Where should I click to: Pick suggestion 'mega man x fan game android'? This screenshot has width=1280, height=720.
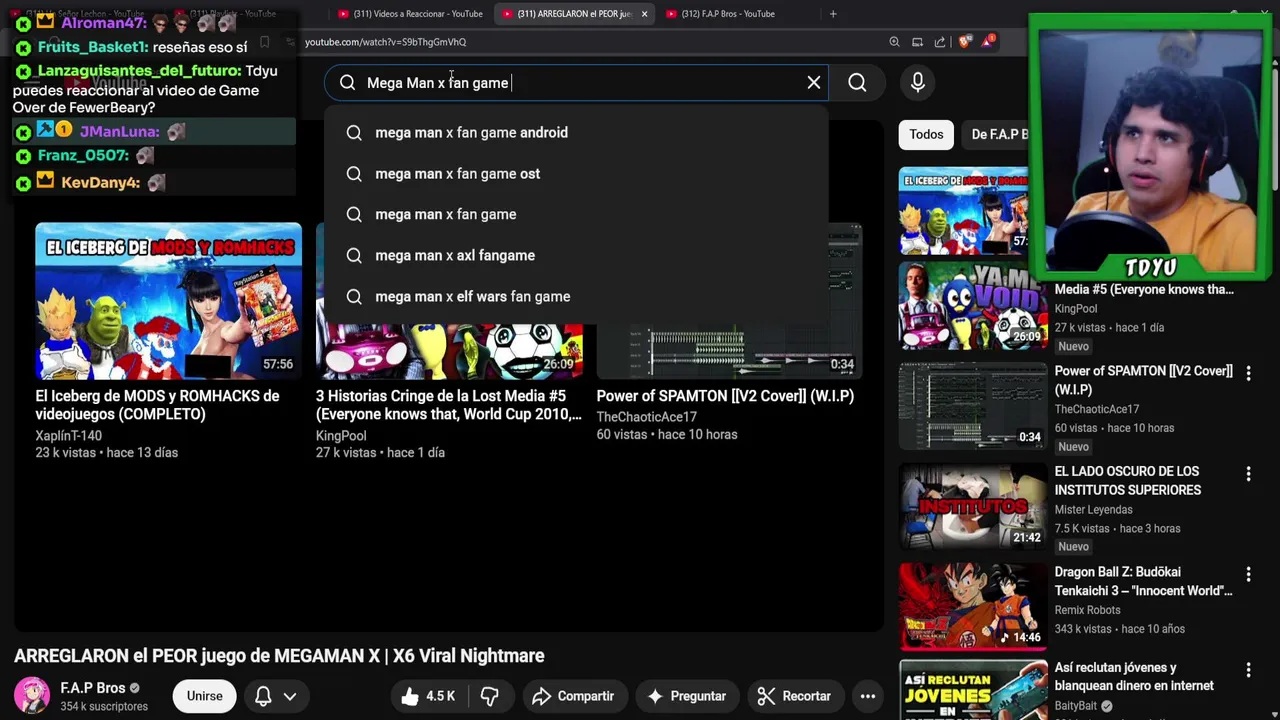click(x=576, y=133)
